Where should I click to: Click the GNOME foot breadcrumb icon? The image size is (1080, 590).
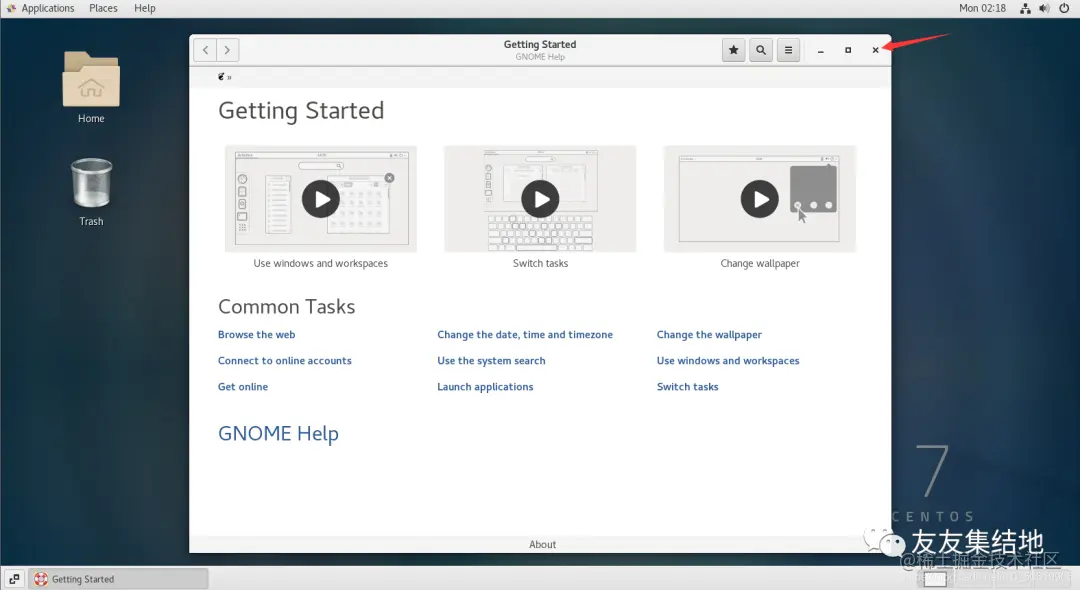pos(221,76)
